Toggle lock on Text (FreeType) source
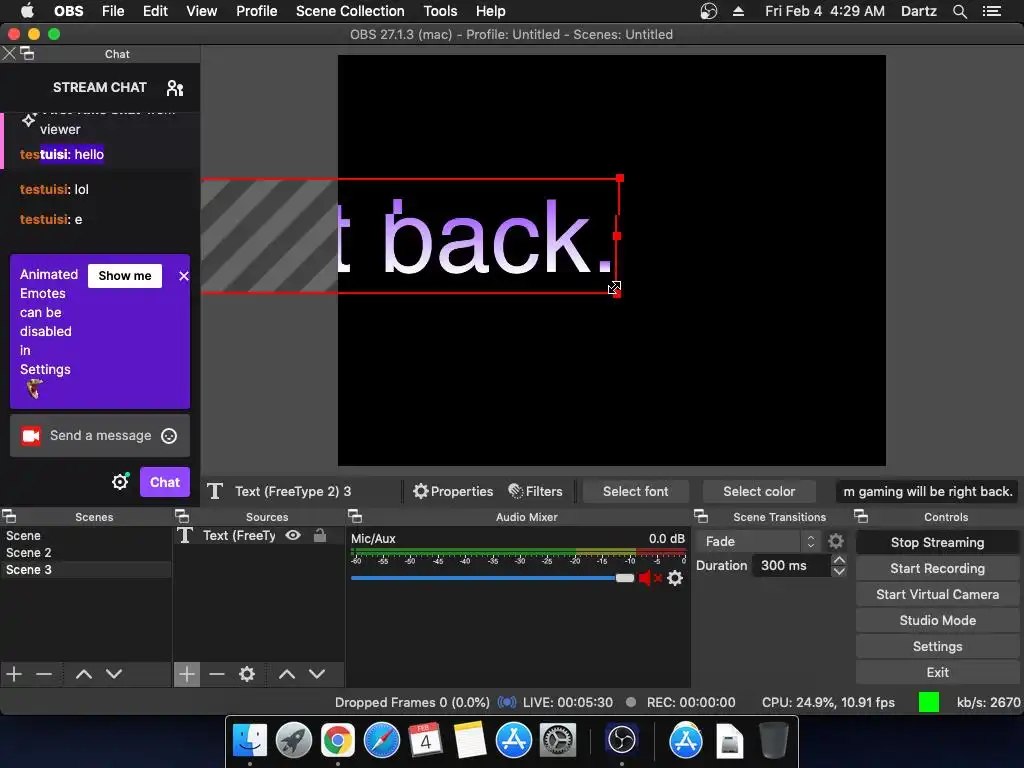 pos(319,536)
